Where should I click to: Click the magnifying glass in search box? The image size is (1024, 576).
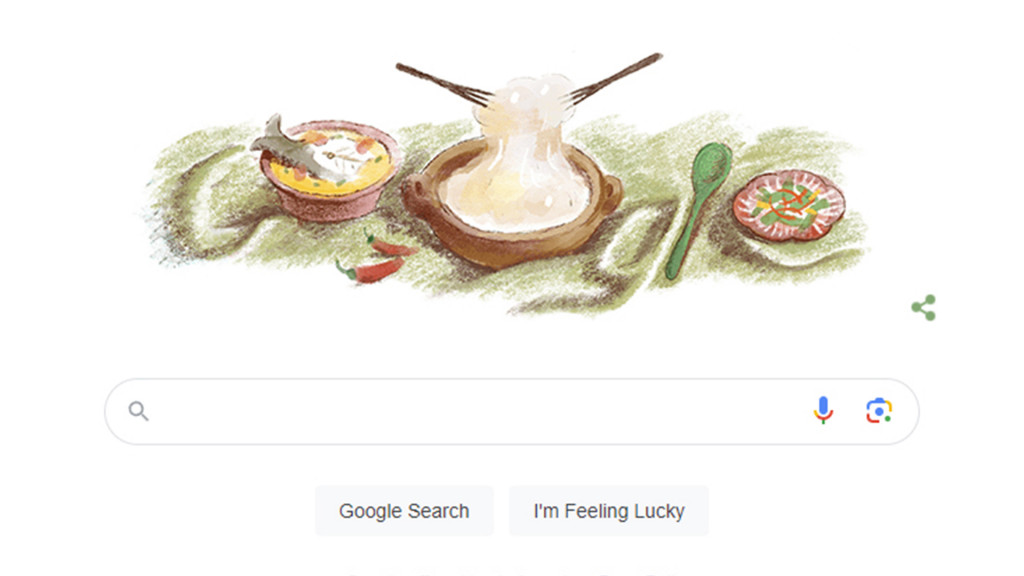click(x=138, y=411)
